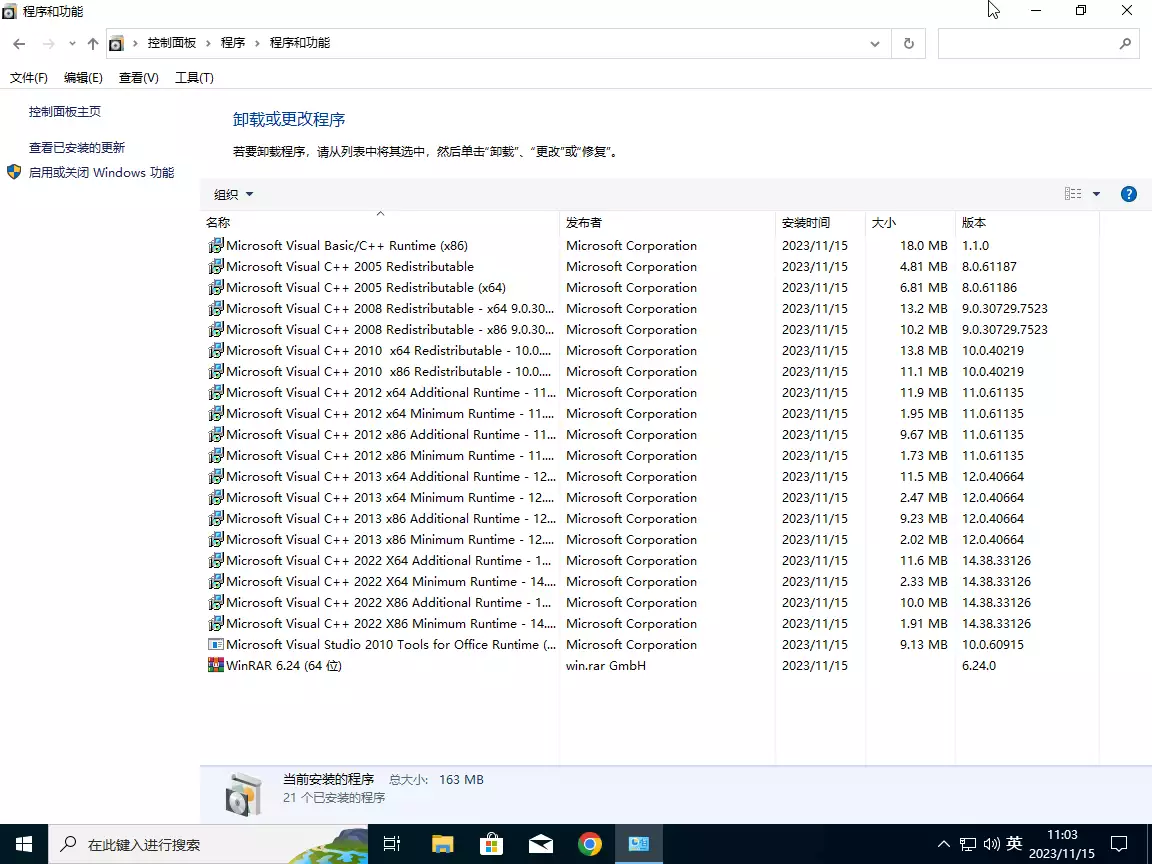
Task: Open the 组织 dropdown menu
Action: tap(232, 194)
